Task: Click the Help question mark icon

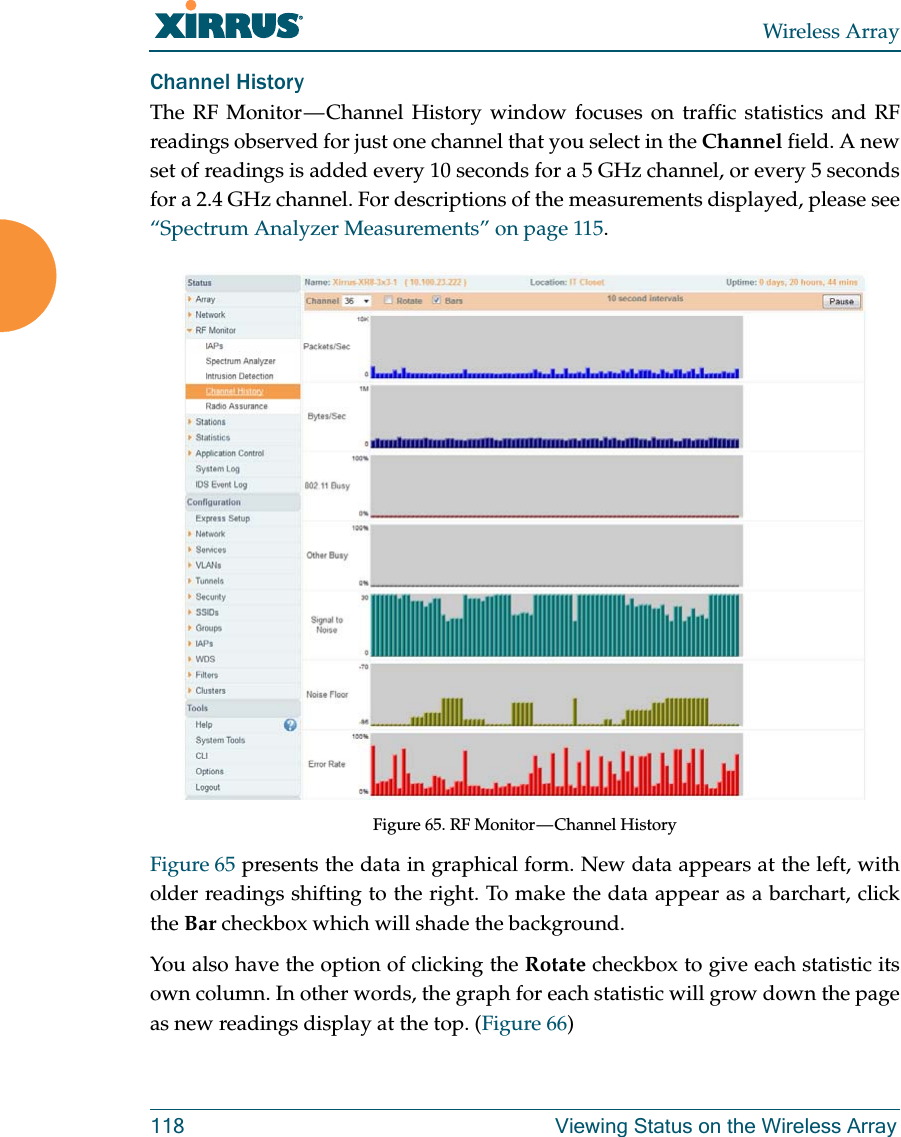Action: (x=290, y=725)
